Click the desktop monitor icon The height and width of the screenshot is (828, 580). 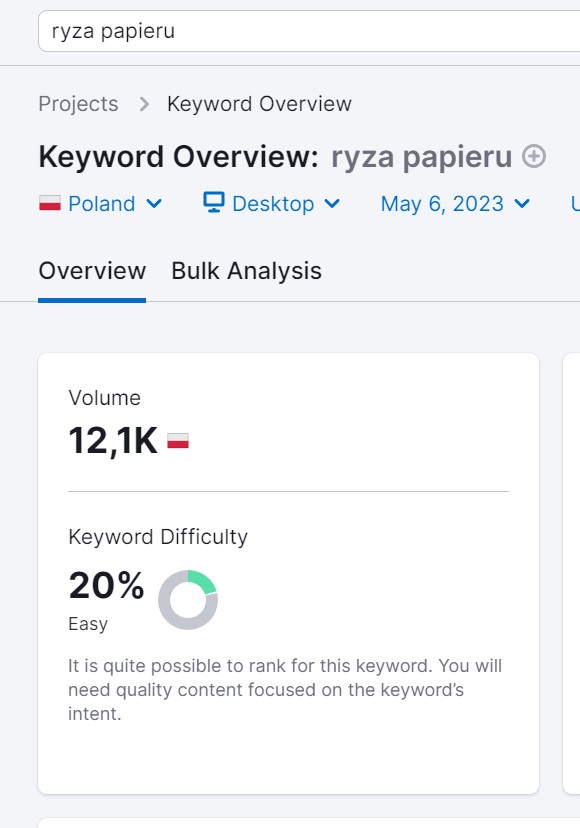214,202
